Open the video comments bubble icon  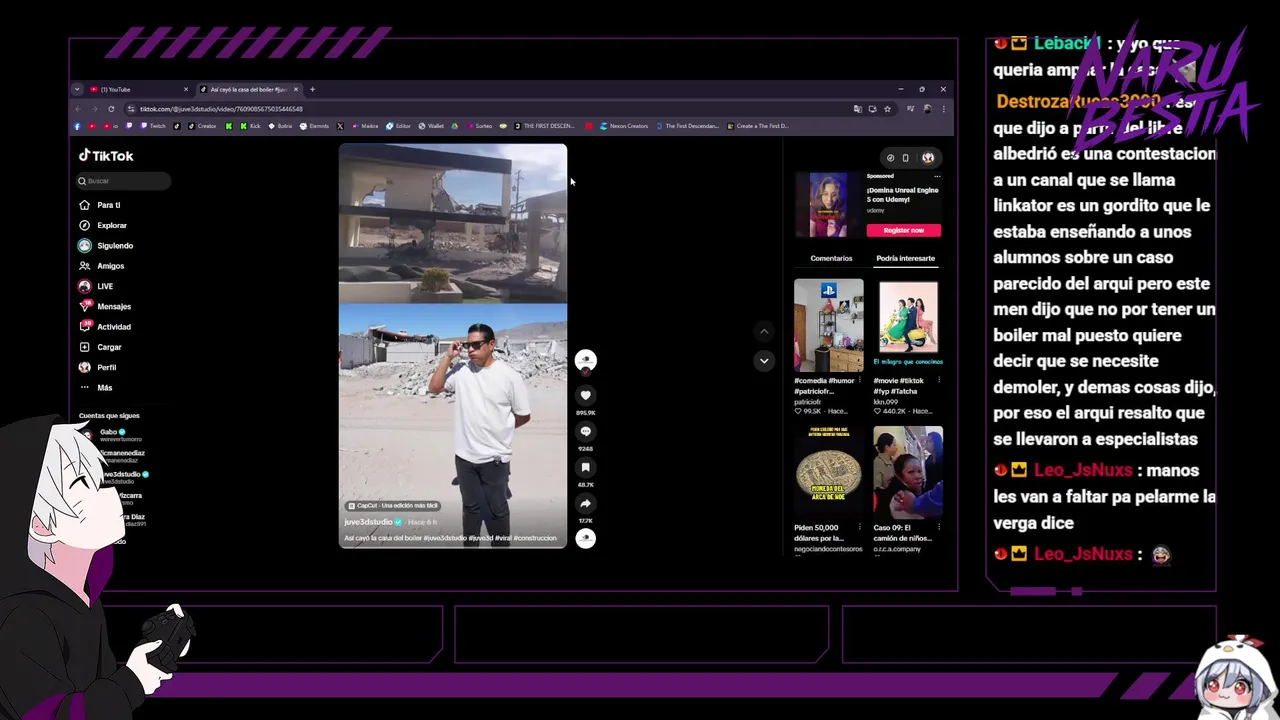[586, 431]
